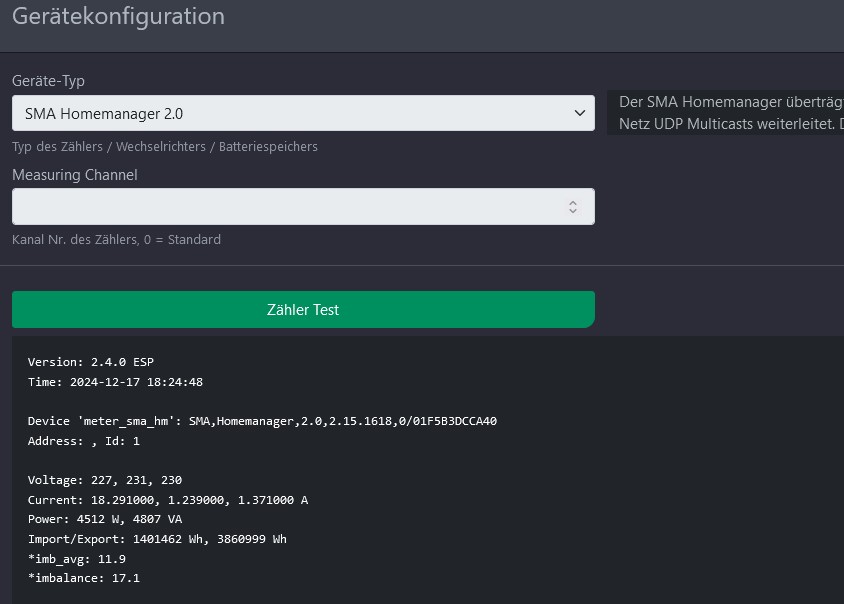Screen dimensions: 844x604
Task: Click the Import/Export Wh line
Action: tap(157, 539)
